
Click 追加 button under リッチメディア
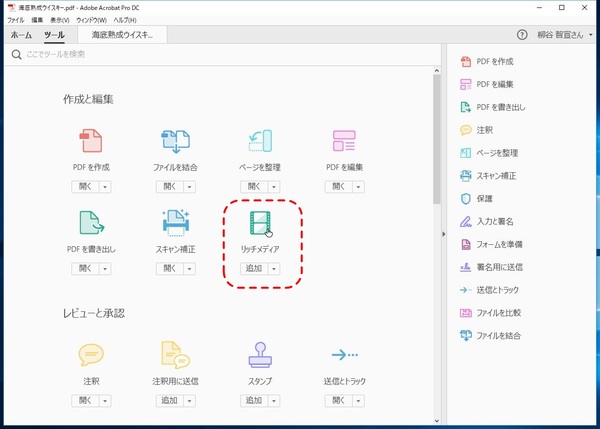click(254, 269)
